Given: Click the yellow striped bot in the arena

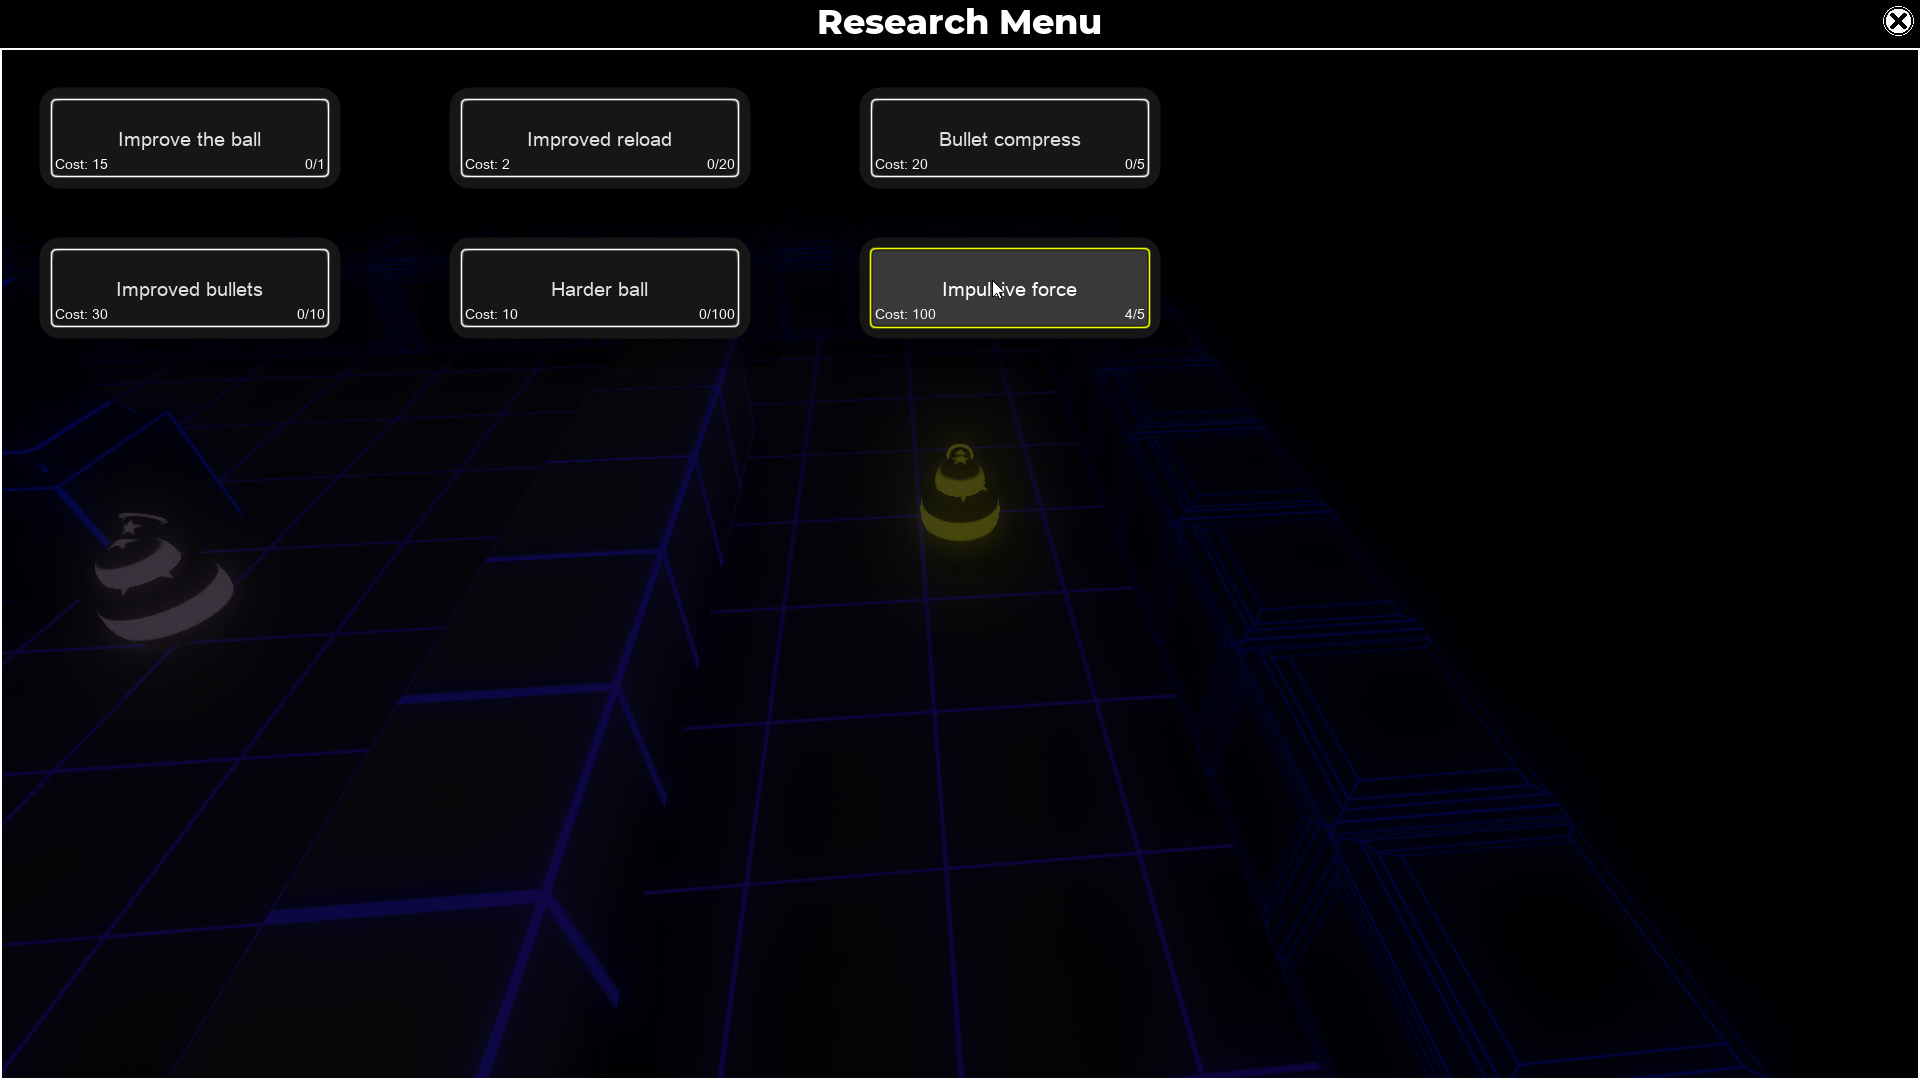Looking at the screenshot, I should 960,493.
